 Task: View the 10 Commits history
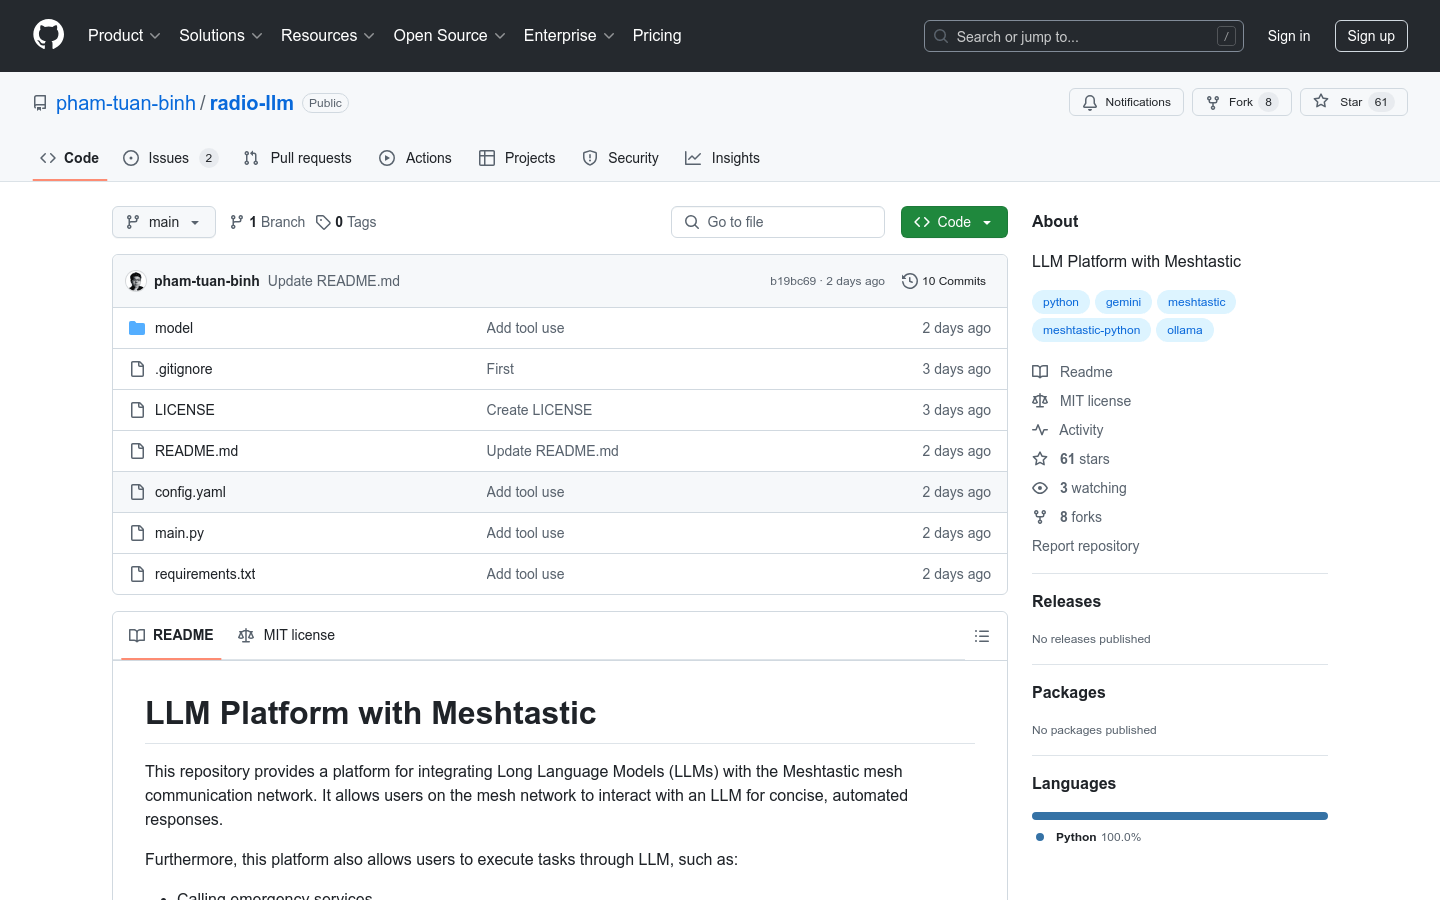click(x=944, y=281)
